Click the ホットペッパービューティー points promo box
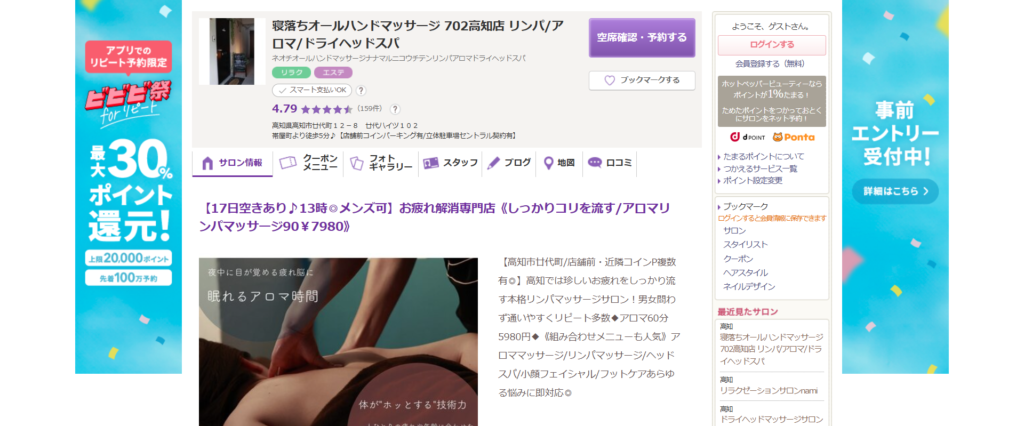 pos(772,101)
